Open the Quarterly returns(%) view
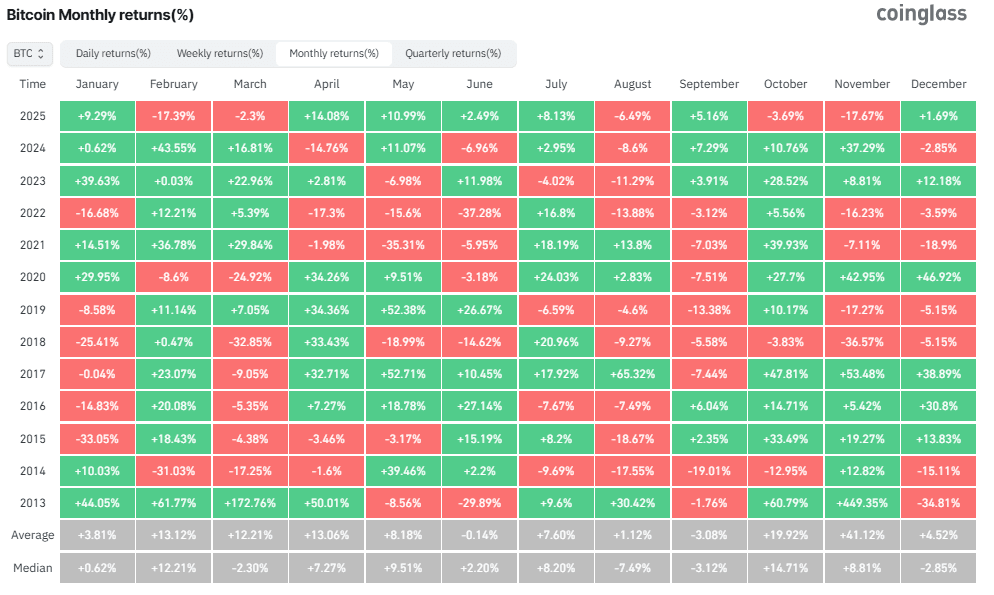Viewport: 994px width, 595px height. [x=455, y=54]
